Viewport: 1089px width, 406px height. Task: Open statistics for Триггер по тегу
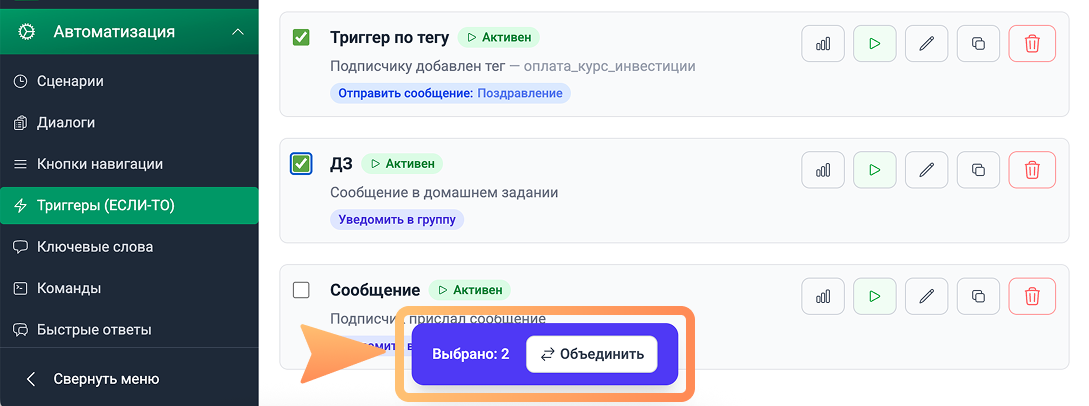coord(823,44)
